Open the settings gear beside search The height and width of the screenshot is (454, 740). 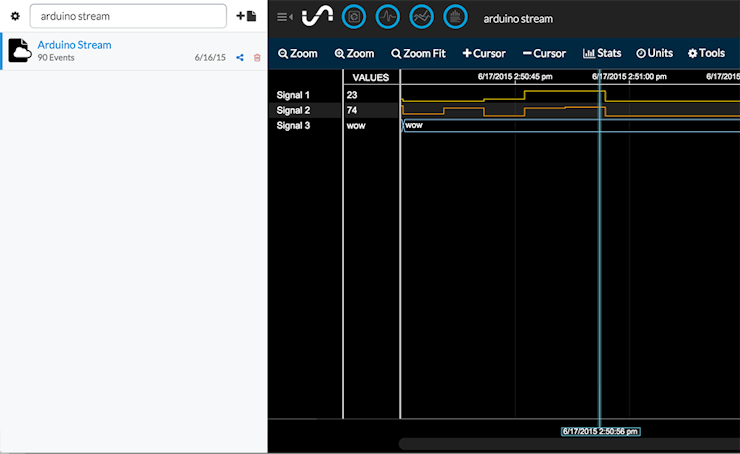[x=15, y=16]
